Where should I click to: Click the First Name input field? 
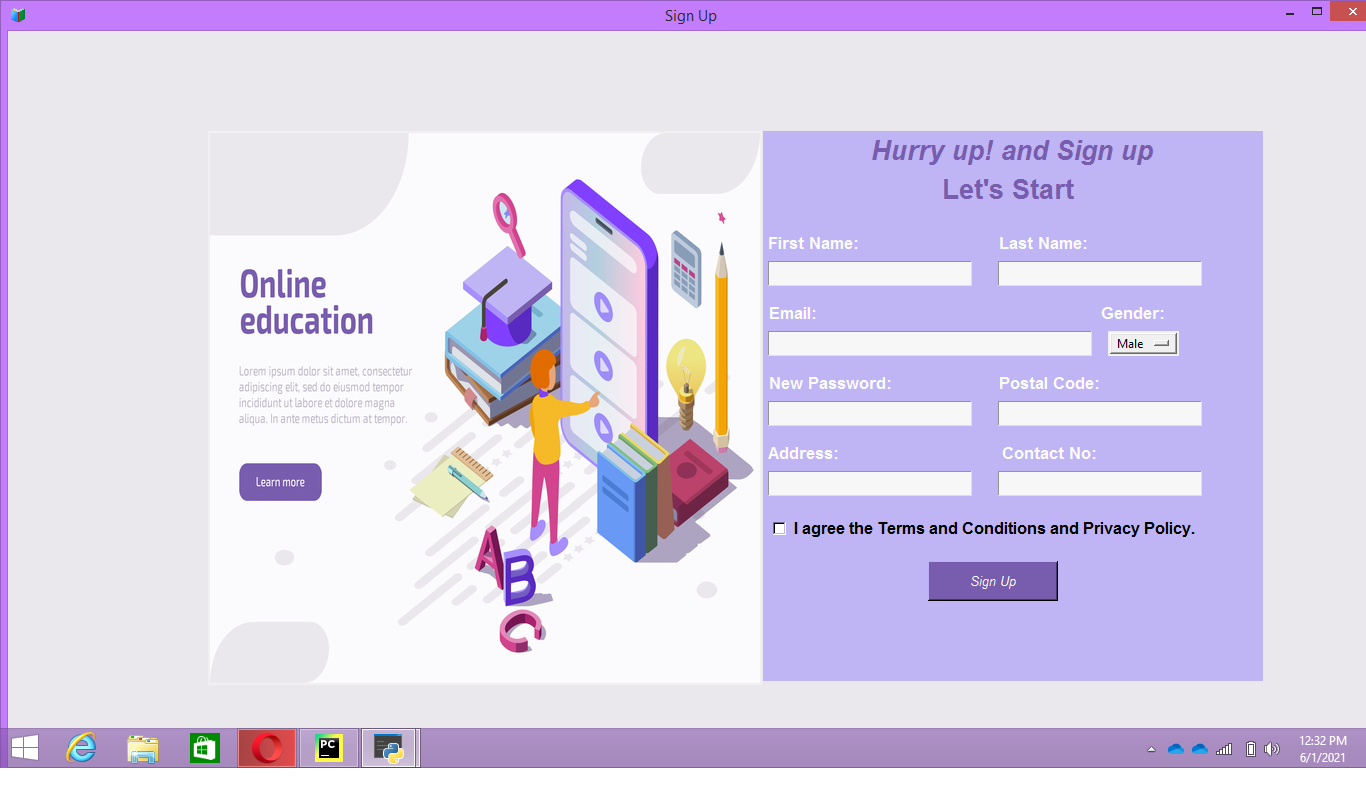[x=869, y=273]
